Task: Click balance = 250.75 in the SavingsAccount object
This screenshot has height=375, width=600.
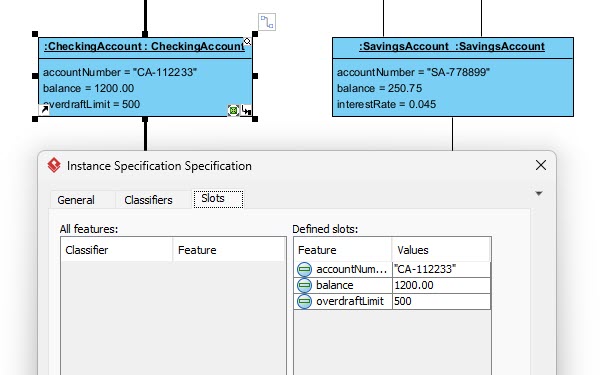Action: pyautogui.click(x=379, y=88)
